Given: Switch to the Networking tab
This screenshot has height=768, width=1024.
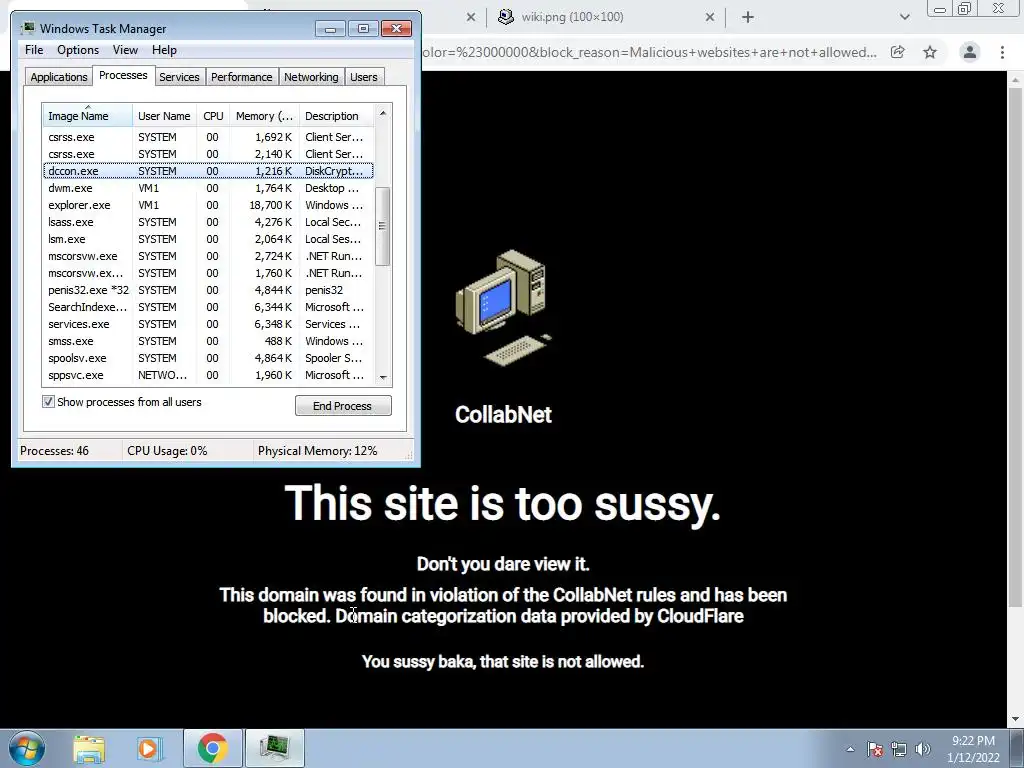Looking at the screenshot, I should [311, 77].
